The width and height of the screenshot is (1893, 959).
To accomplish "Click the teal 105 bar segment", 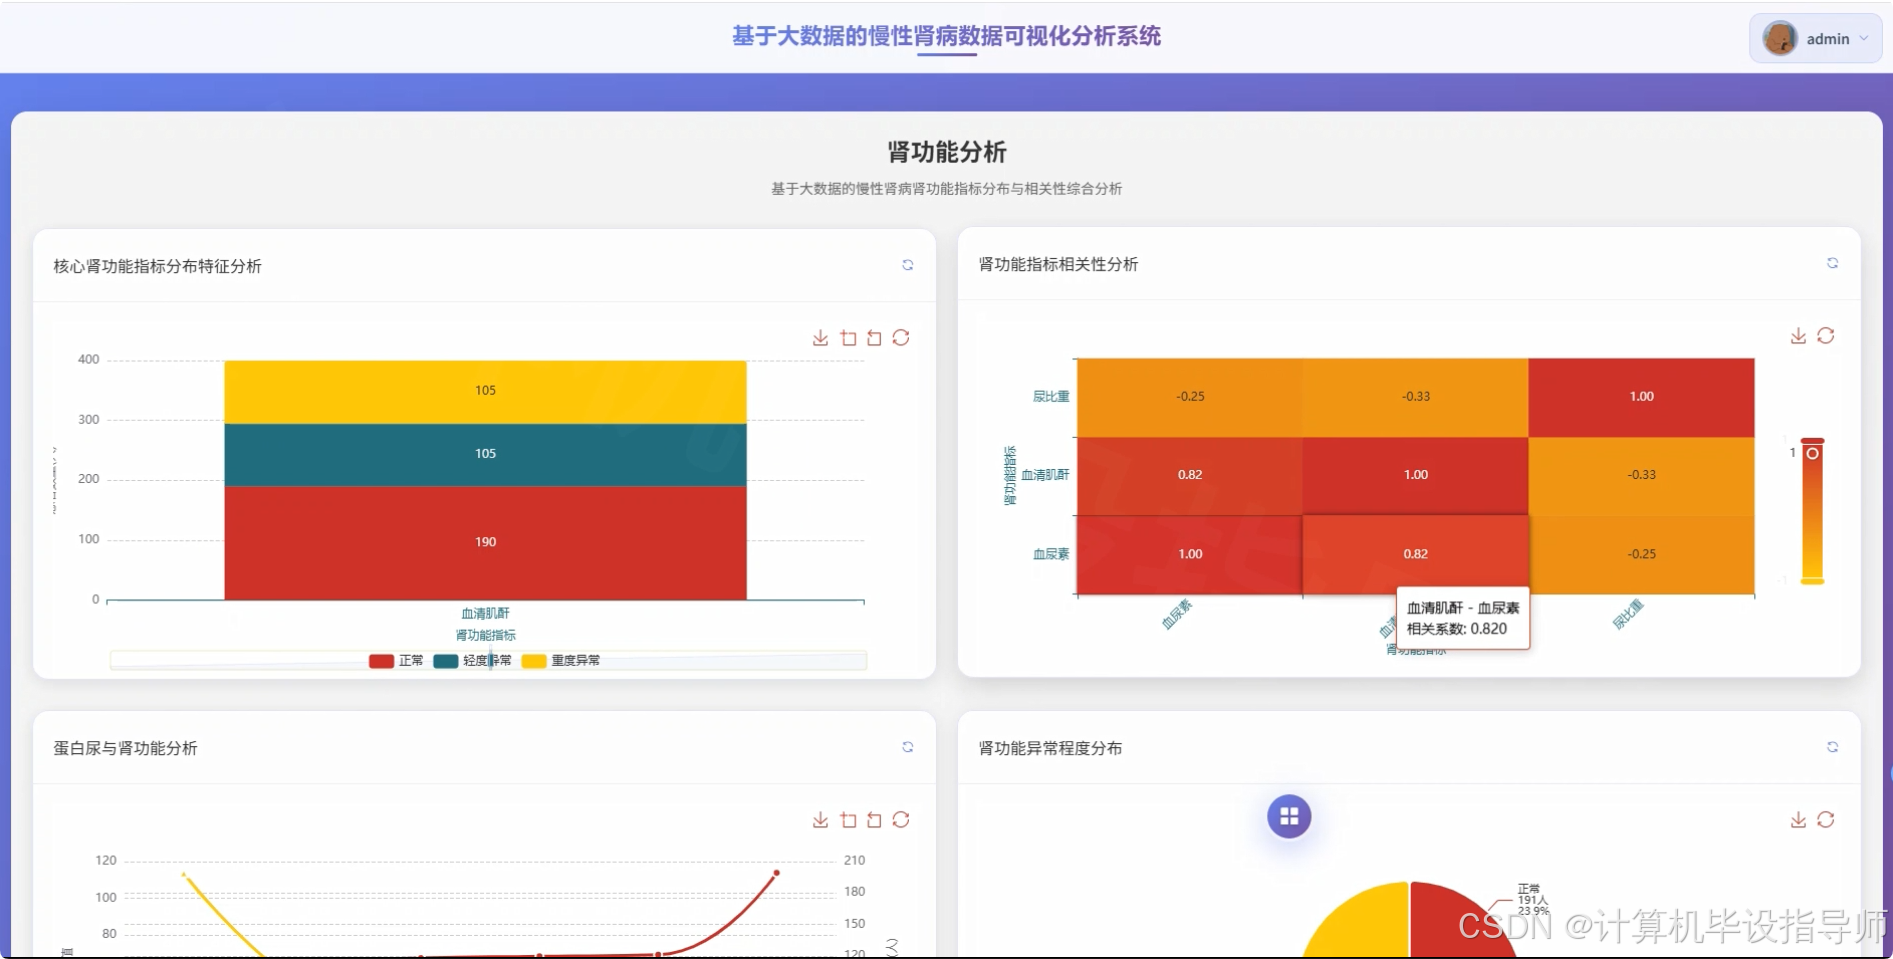I will tap(485, 454).
